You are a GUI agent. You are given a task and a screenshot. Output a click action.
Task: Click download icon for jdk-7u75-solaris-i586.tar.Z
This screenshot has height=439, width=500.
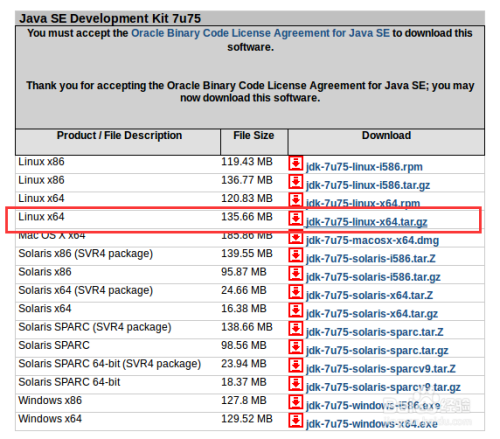296,255
